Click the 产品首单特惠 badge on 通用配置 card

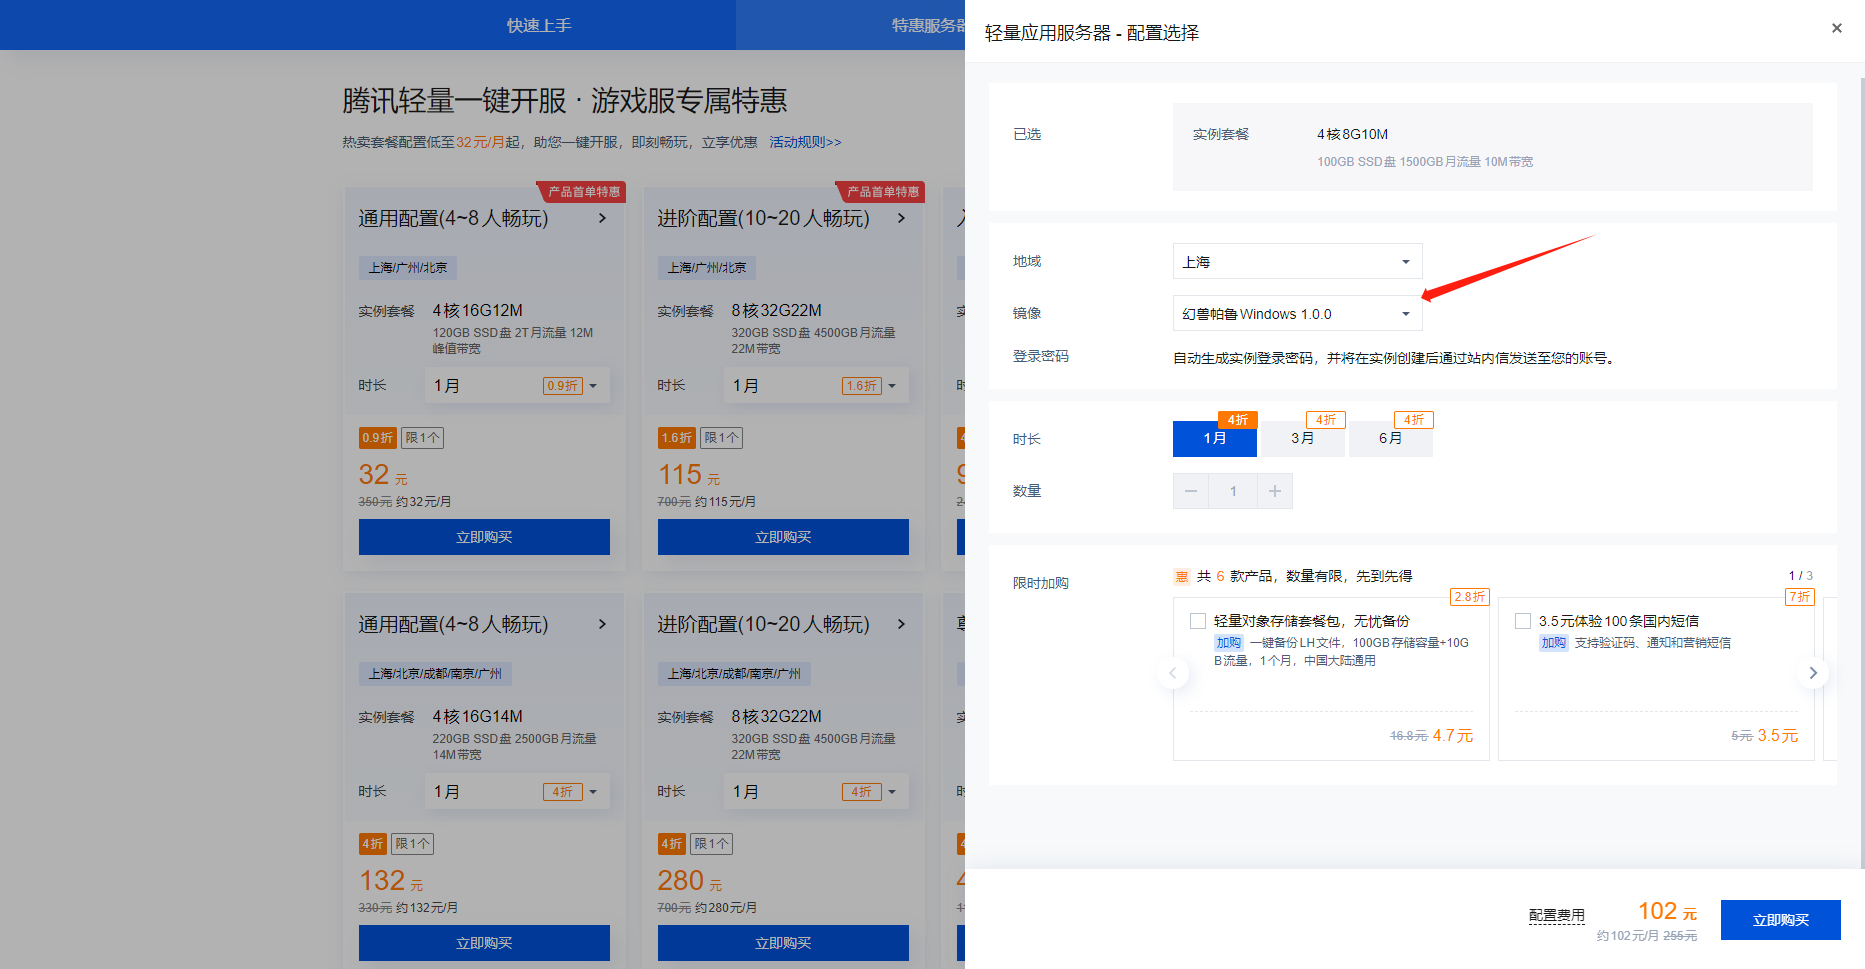pyautogui.click(x=583, y=192)
